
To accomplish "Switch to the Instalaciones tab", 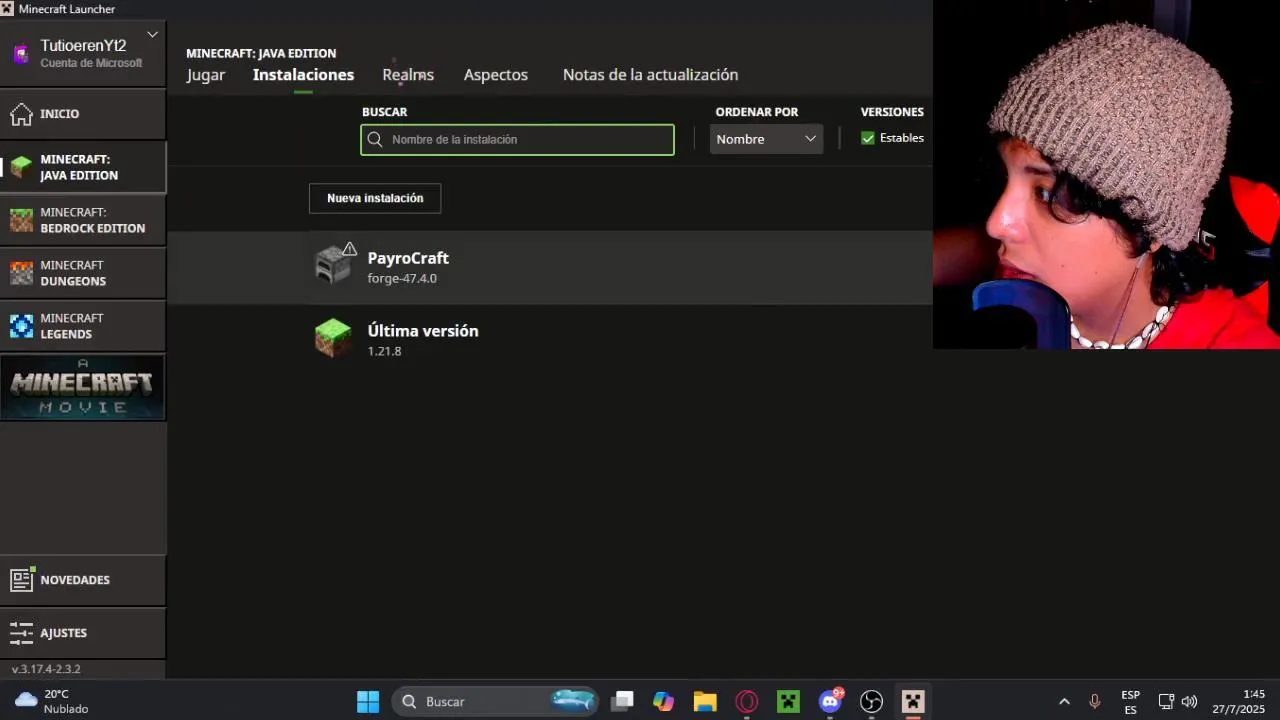I will (303, 75).
